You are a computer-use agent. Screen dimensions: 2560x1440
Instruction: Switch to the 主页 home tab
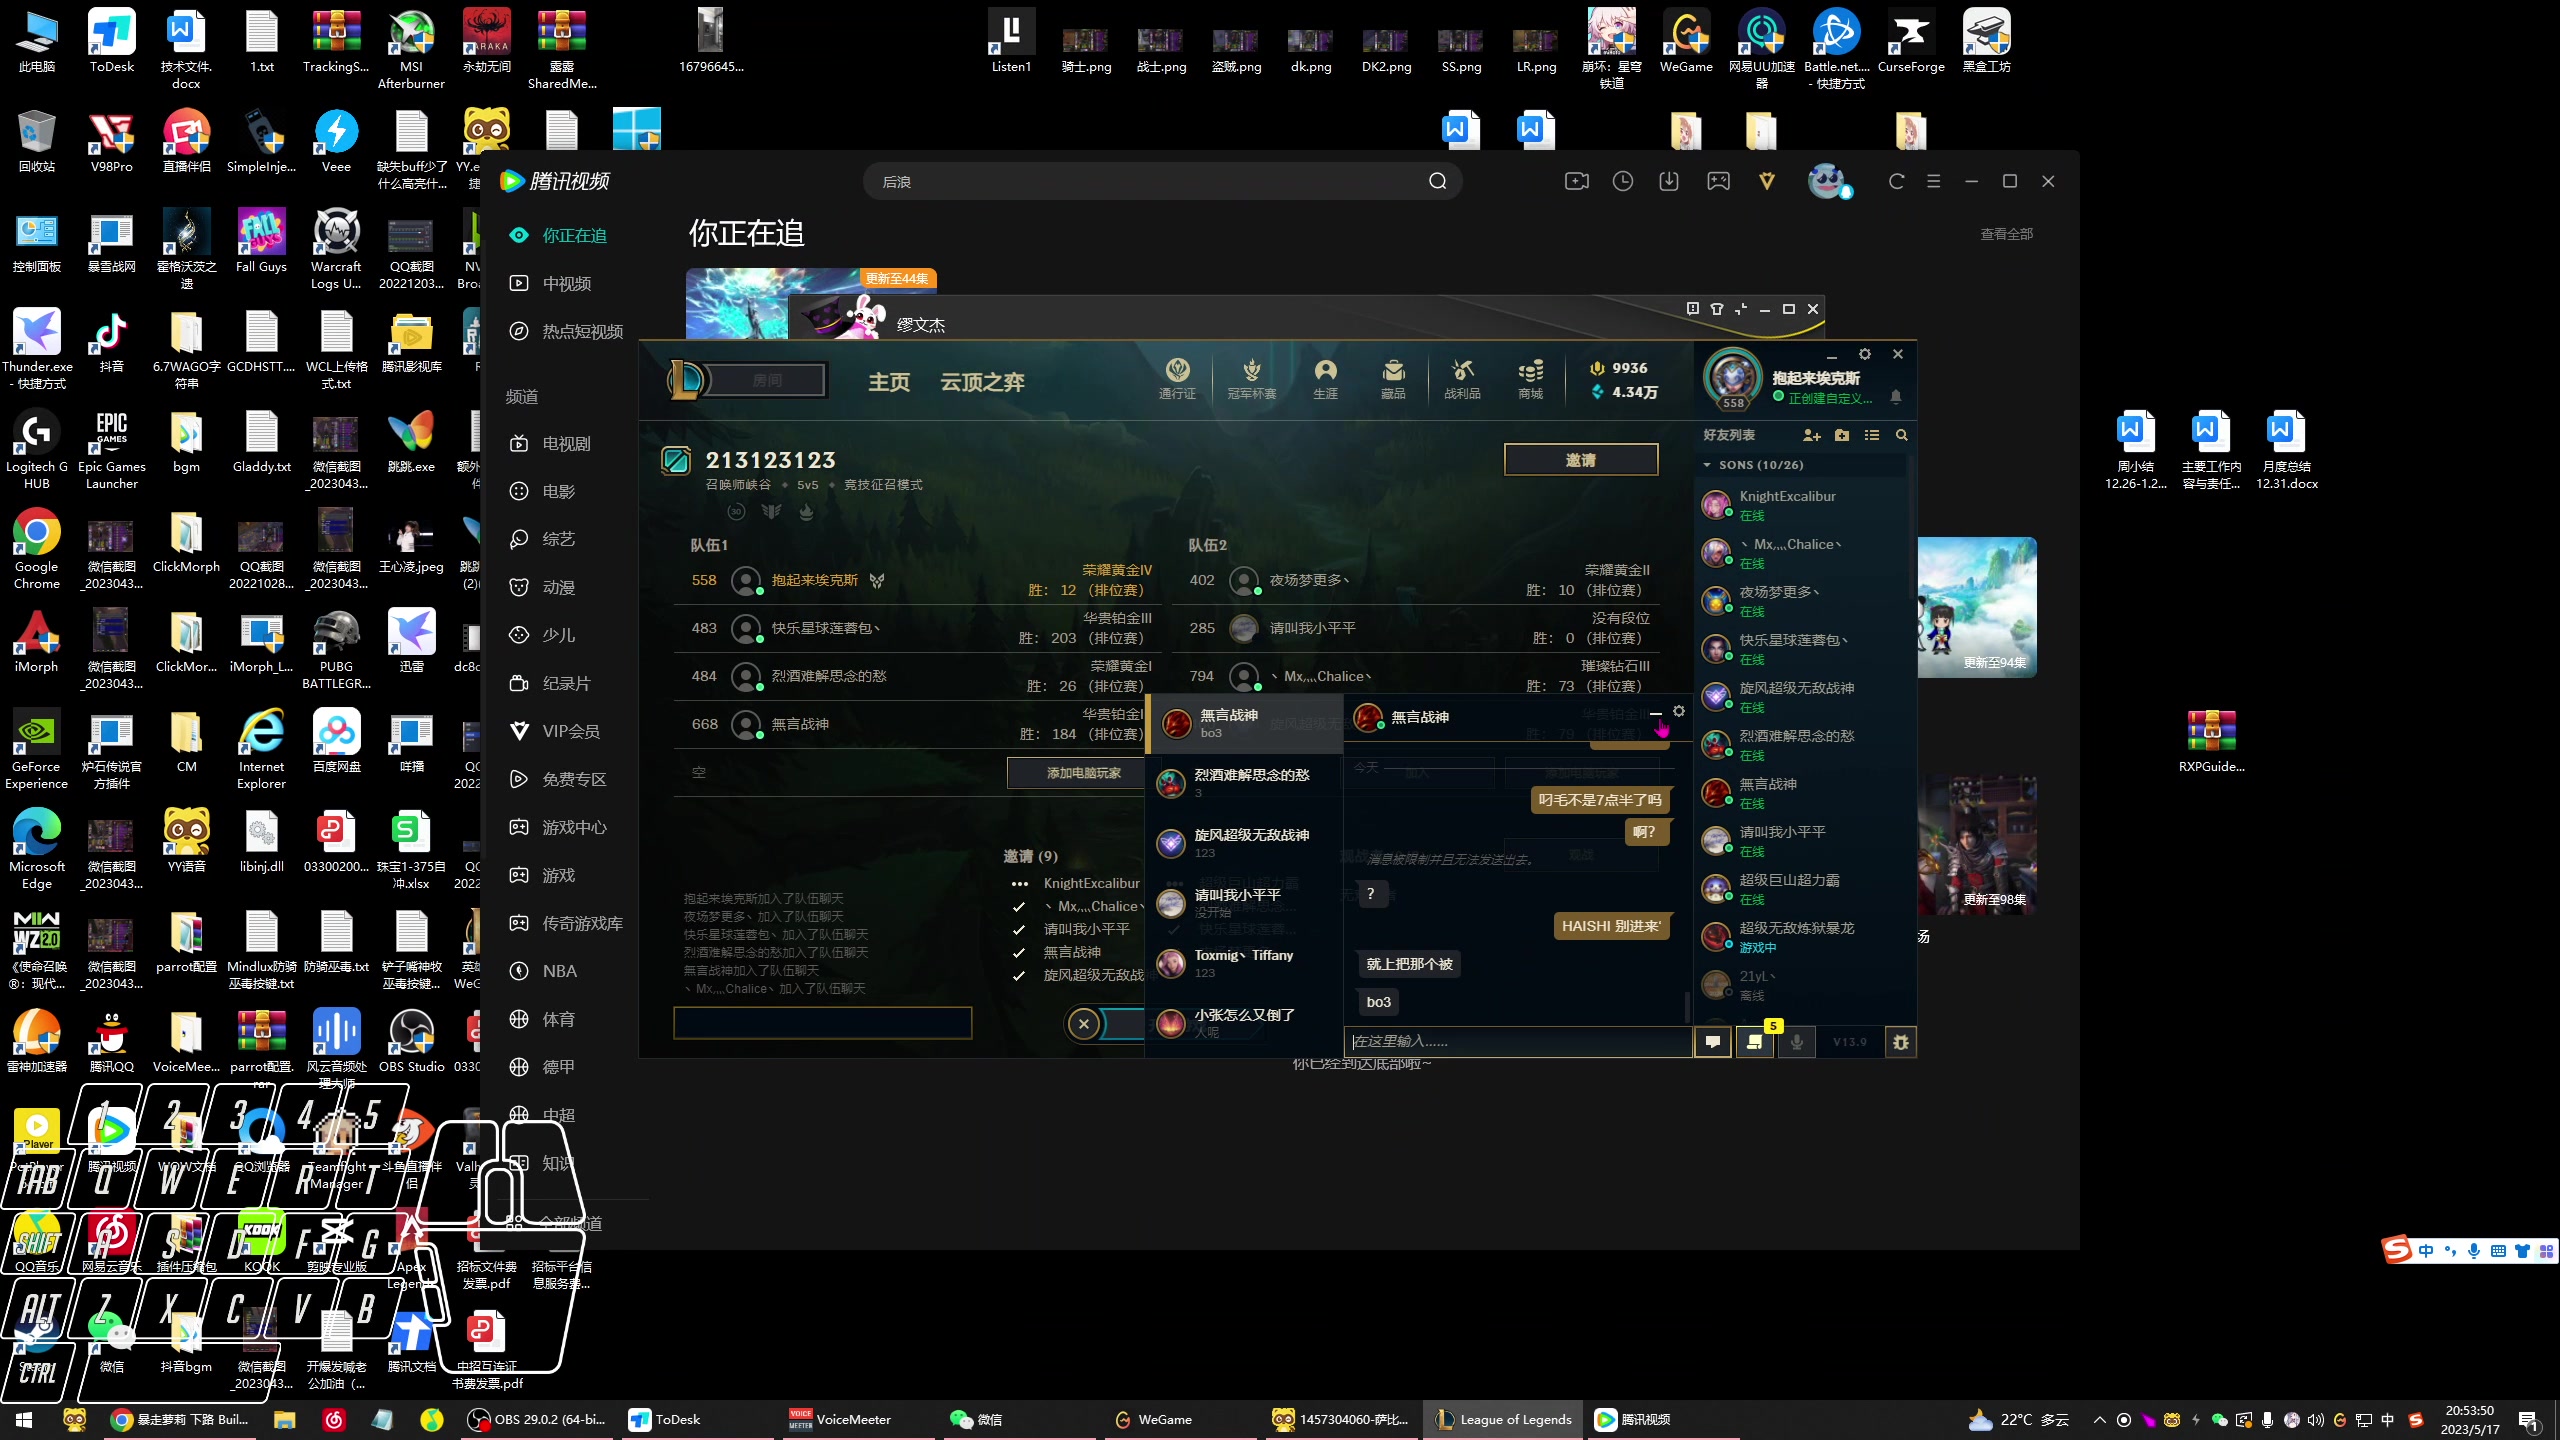[x=889, y=381]
